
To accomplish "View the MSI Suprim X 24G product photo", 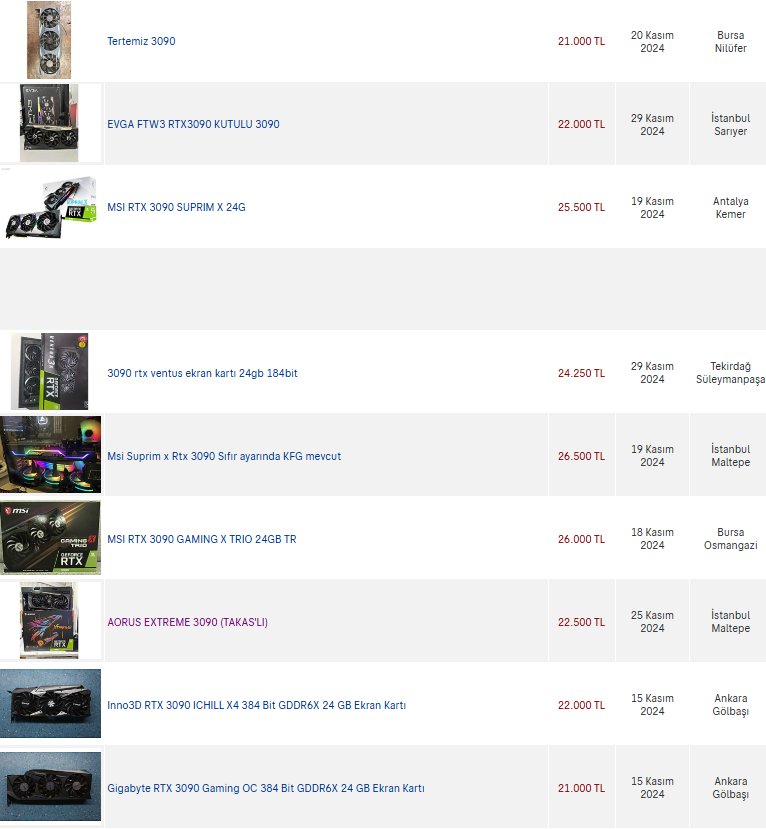I will pos(51,207).
